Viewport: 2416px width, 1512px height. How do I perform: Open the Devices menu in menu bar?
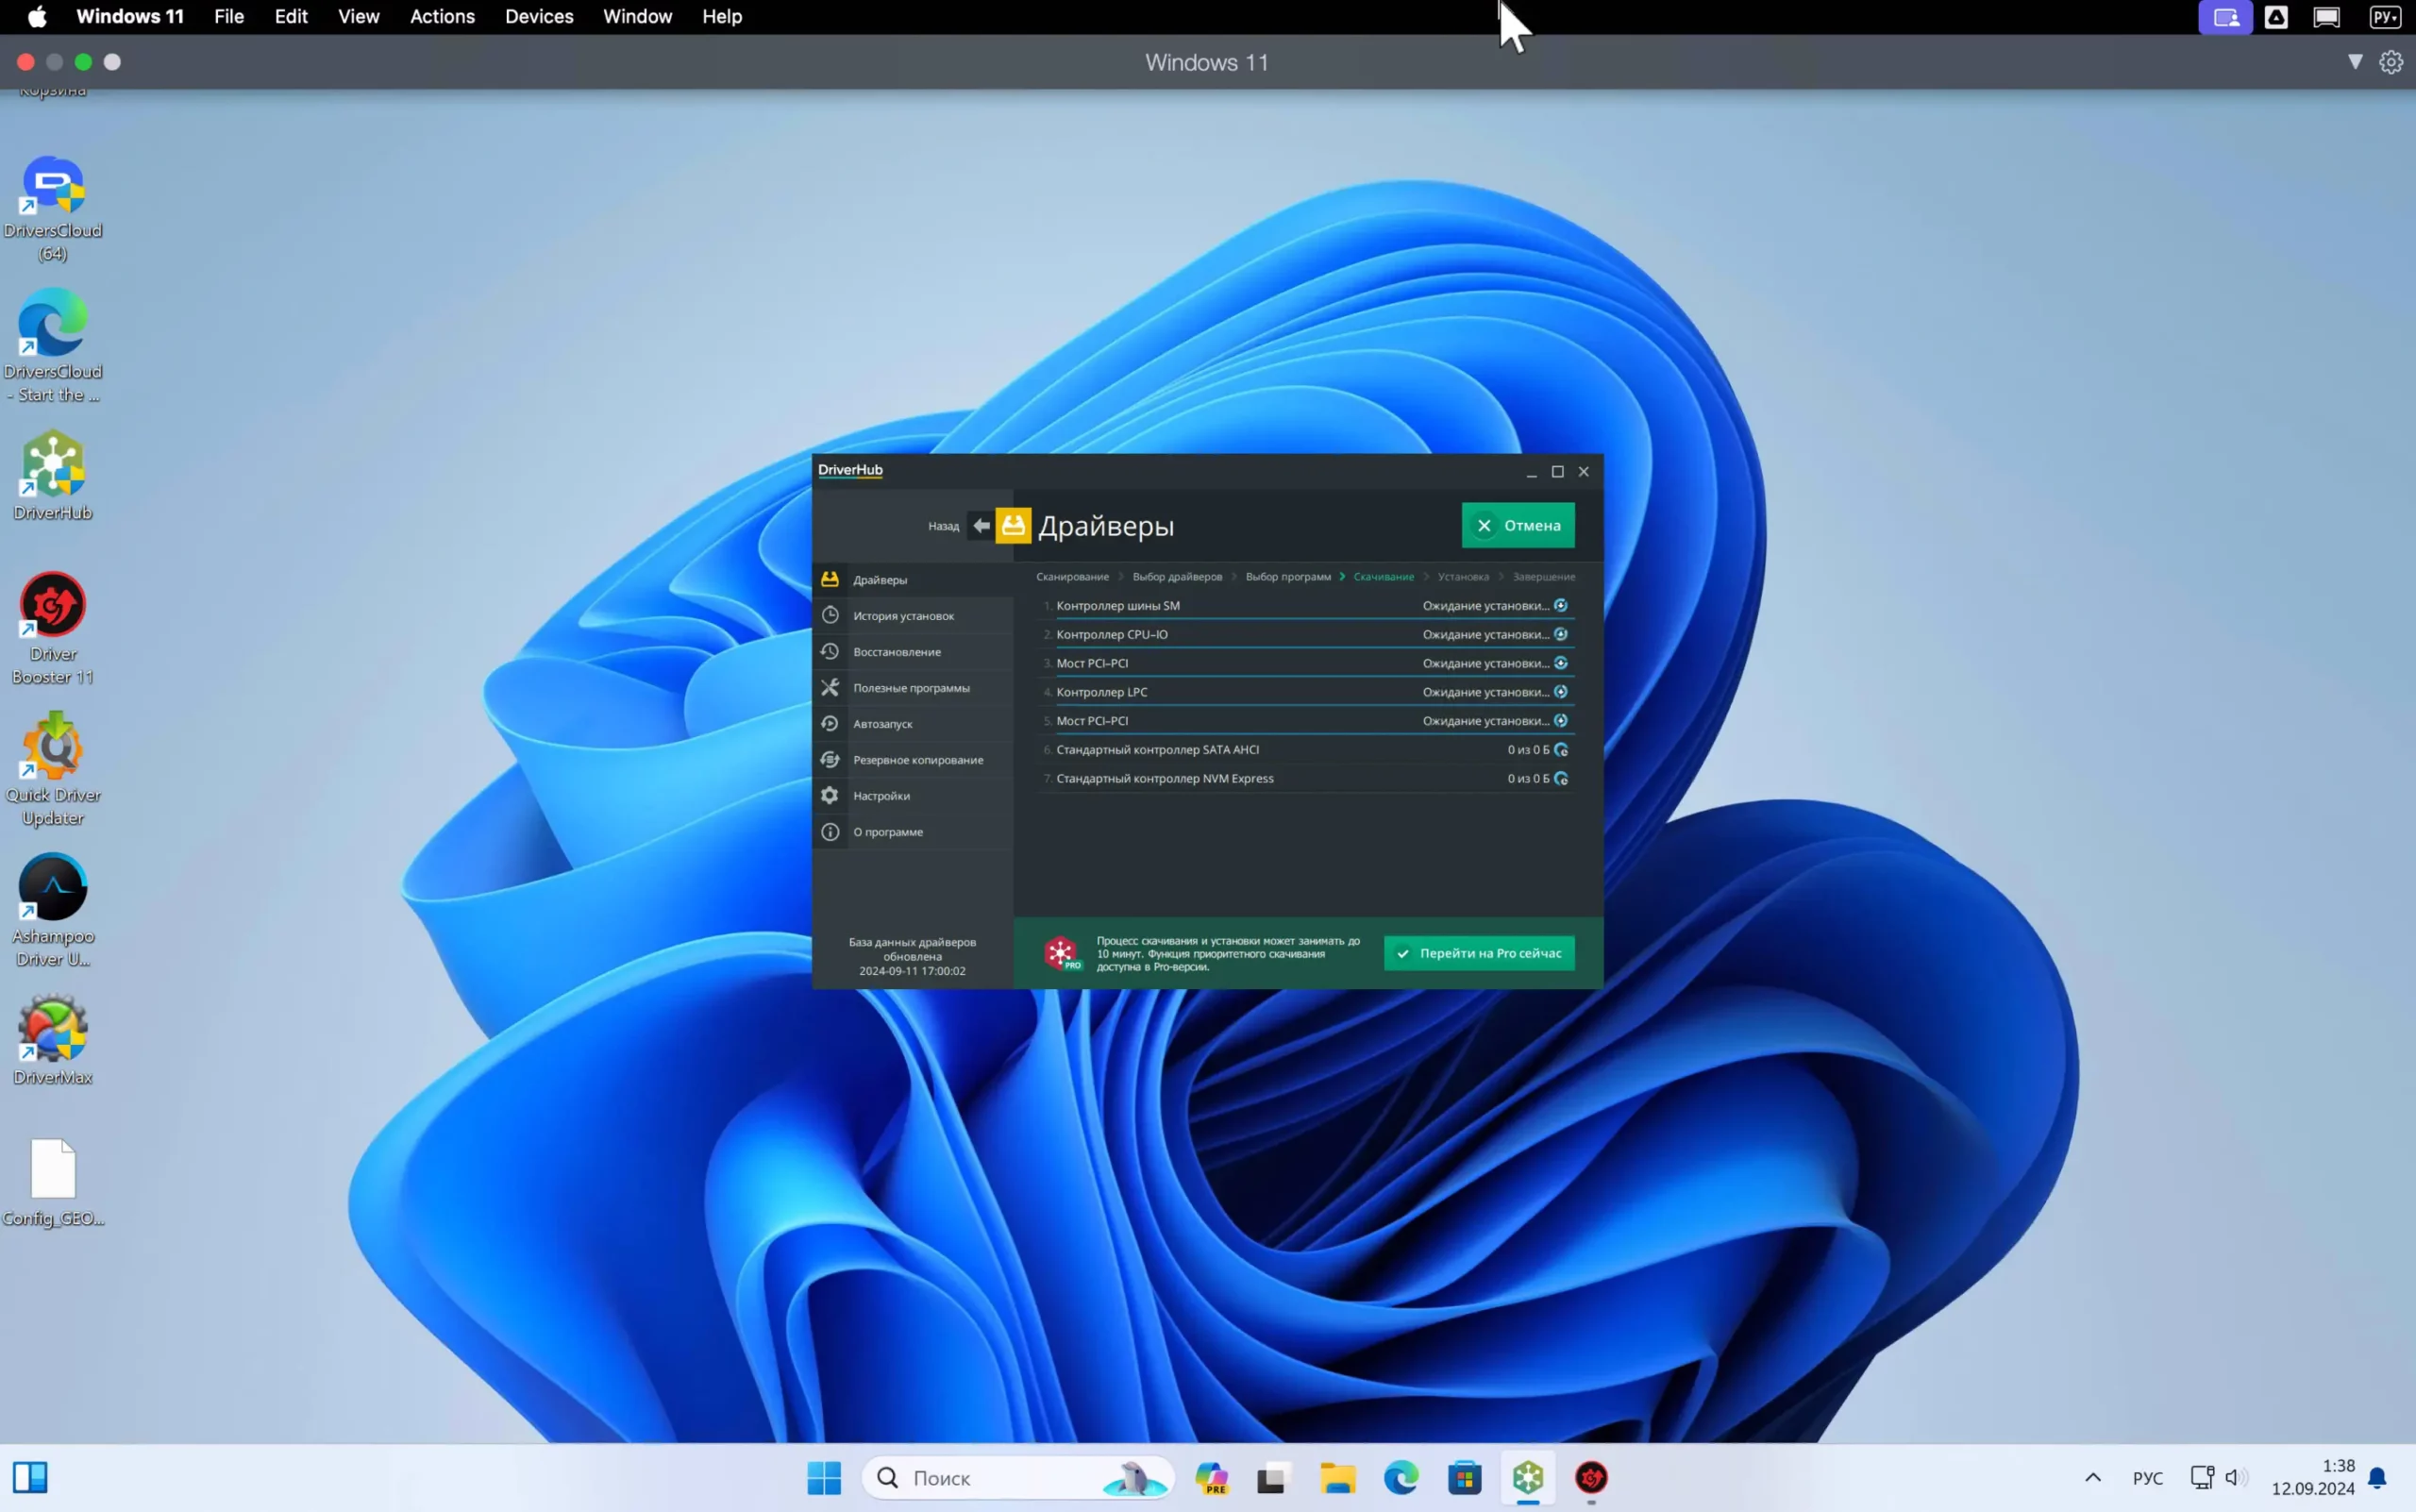coord(539,17)
